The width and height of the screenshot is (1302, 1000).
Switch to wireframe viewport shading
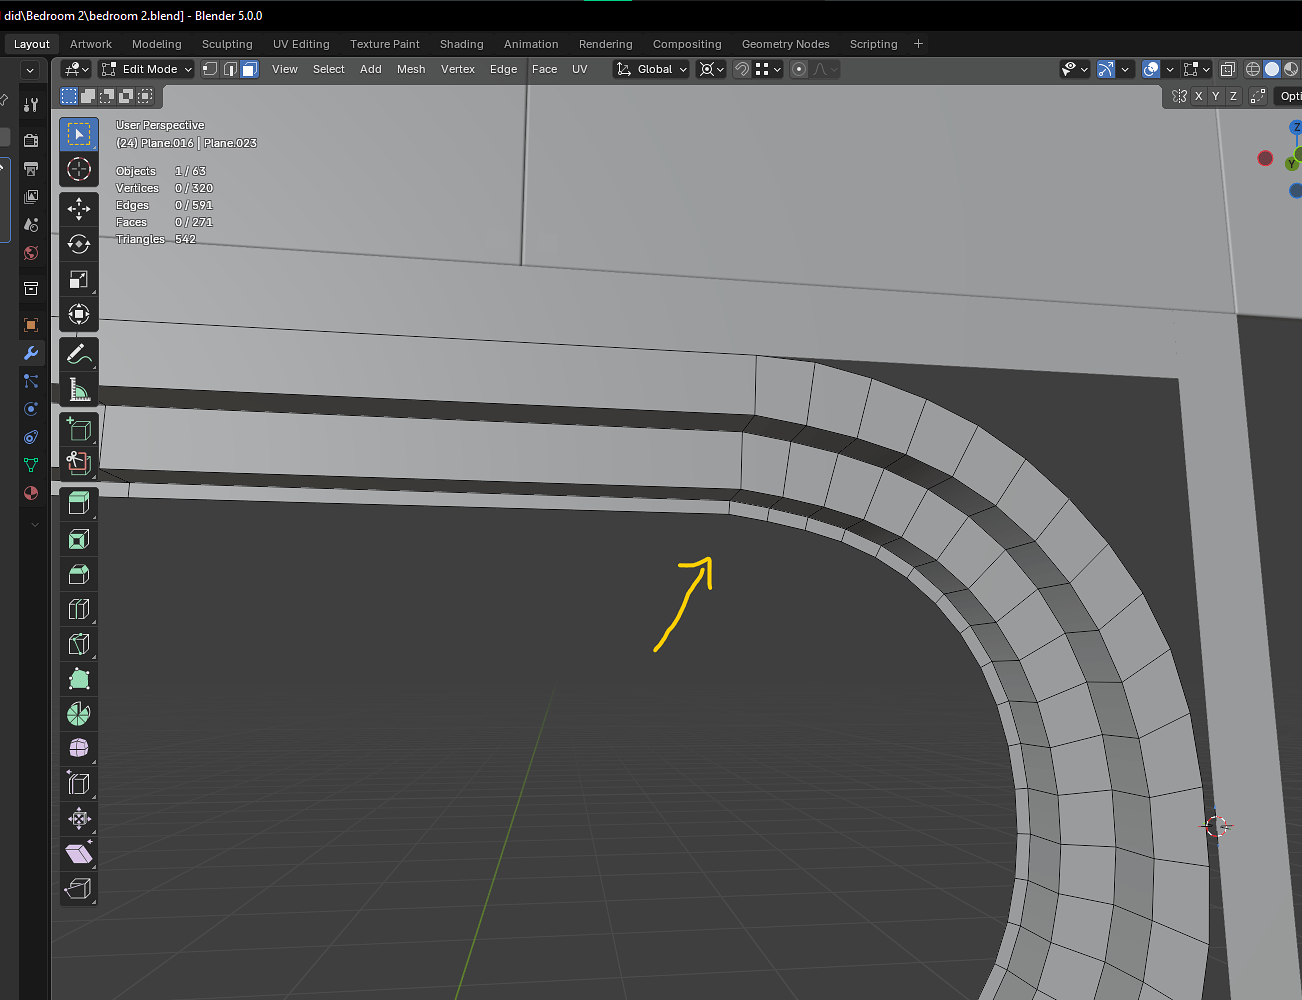[1252, 69]
